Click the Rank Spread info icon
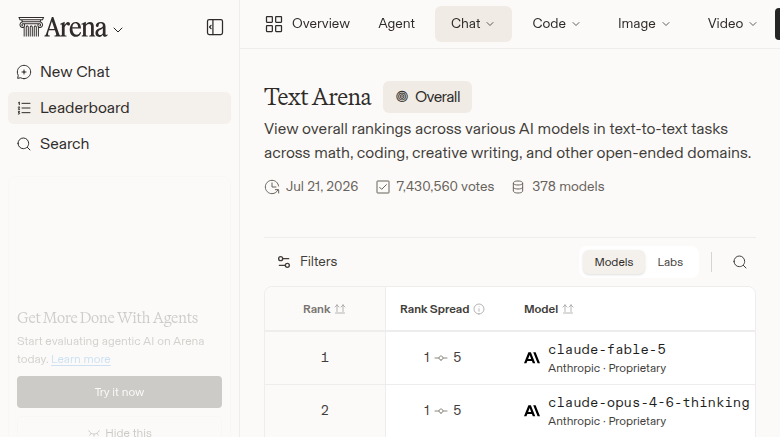This screenshot has width=780, height=437. 479,309
